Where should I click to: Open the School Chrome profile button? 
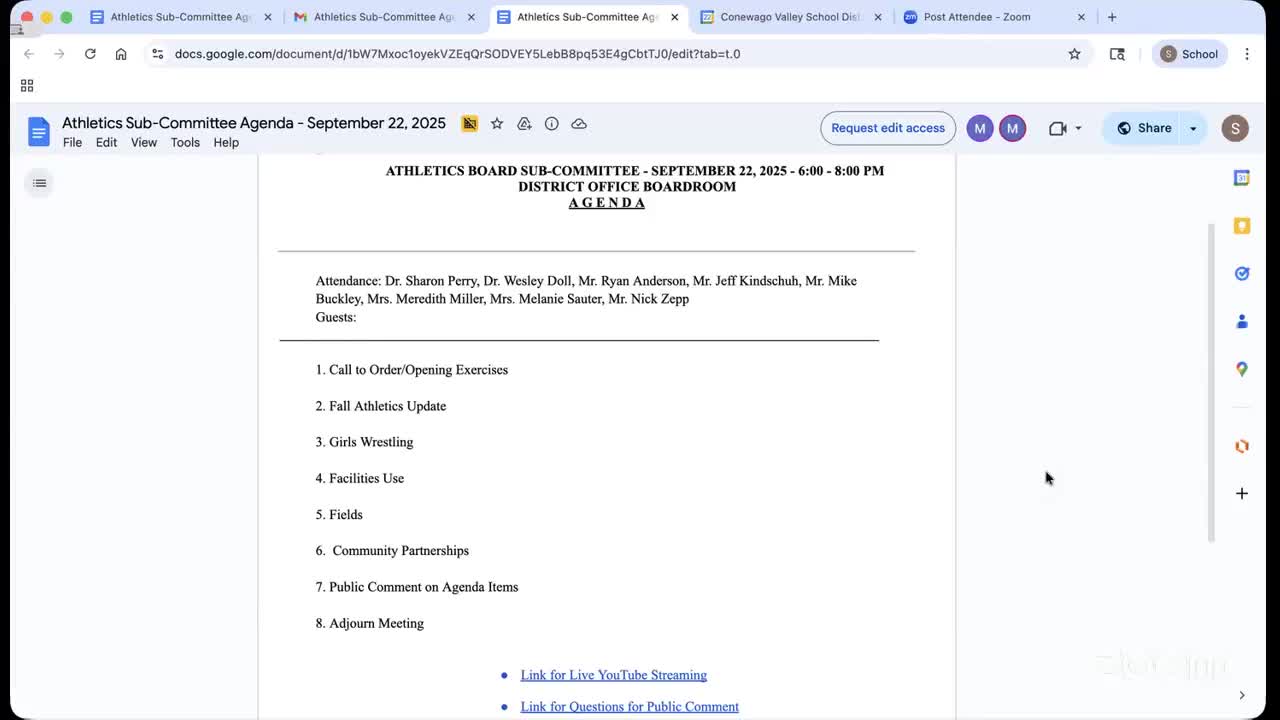coord(1190,54)
